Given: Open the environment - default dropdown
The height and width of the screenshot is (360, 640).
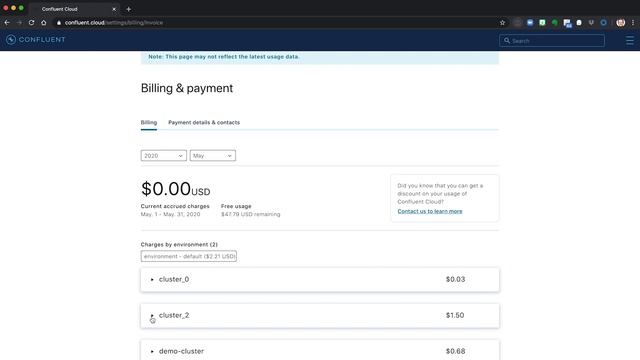Looking at the screenshot, I should point(189,256).
